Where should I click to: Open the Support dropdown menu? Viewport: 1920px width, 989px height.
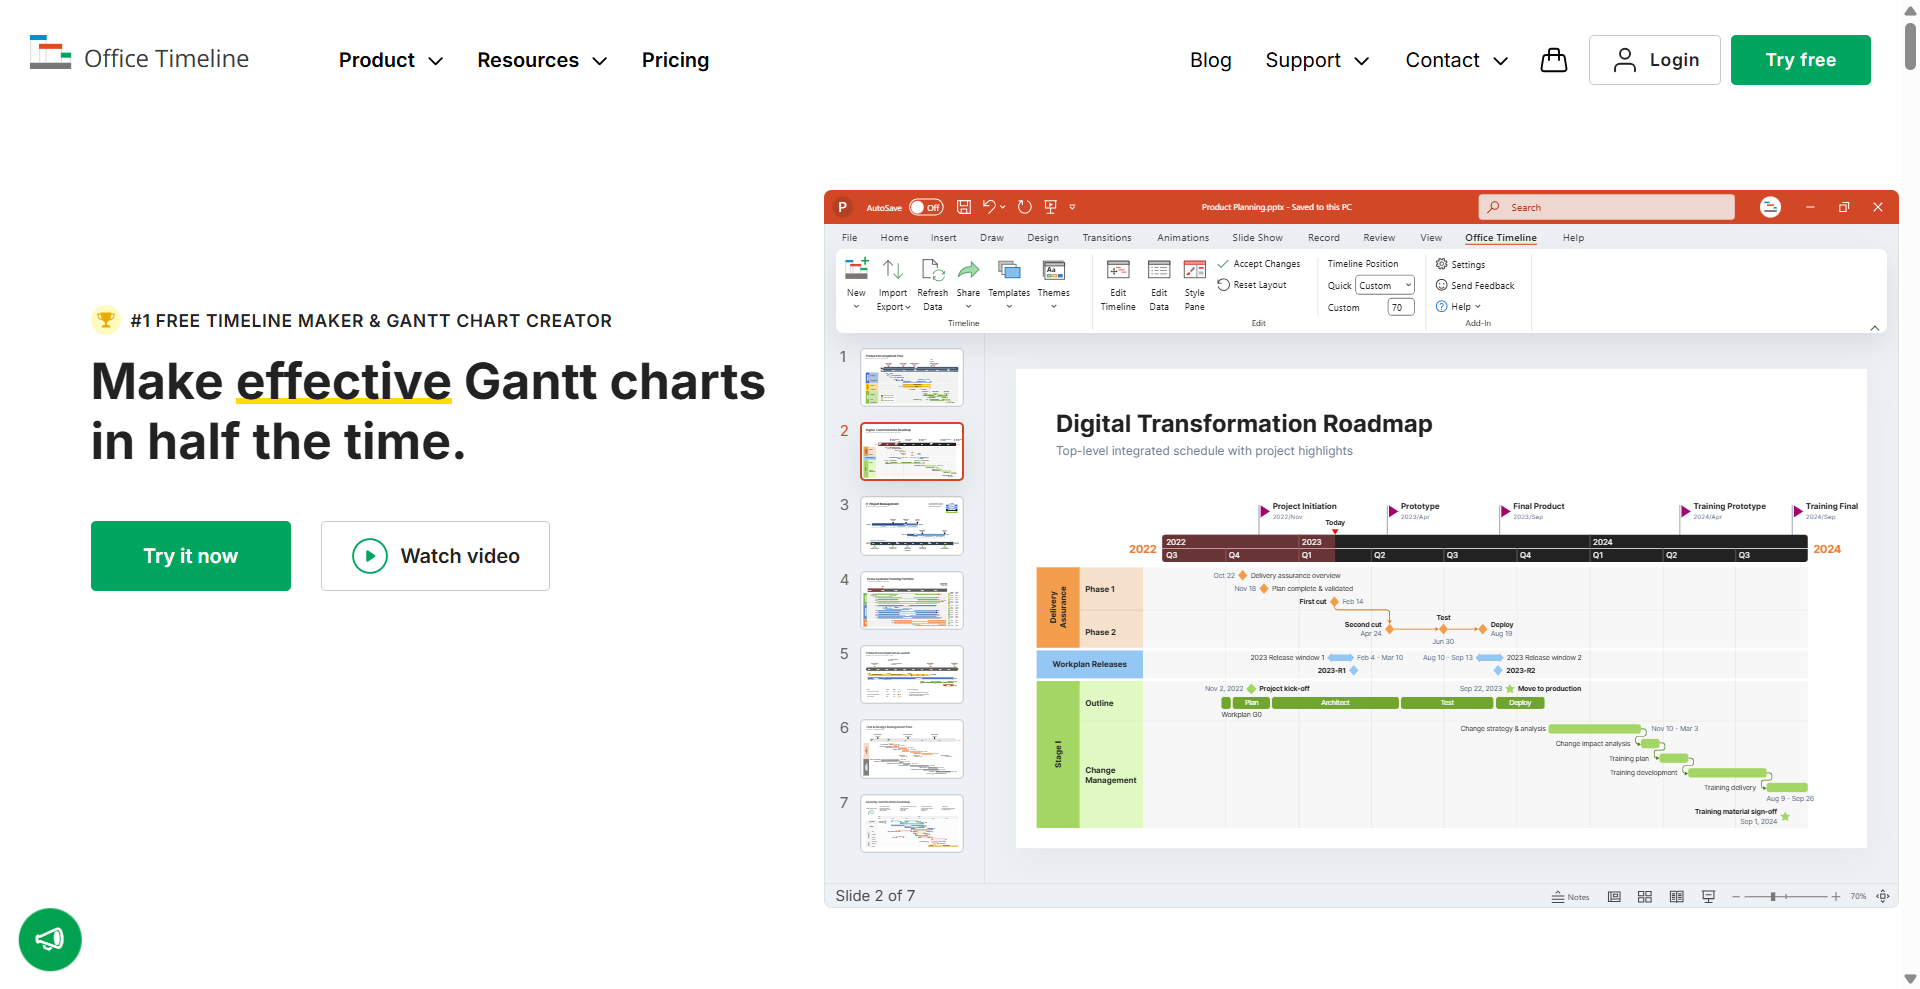[x=1316, y=60]
